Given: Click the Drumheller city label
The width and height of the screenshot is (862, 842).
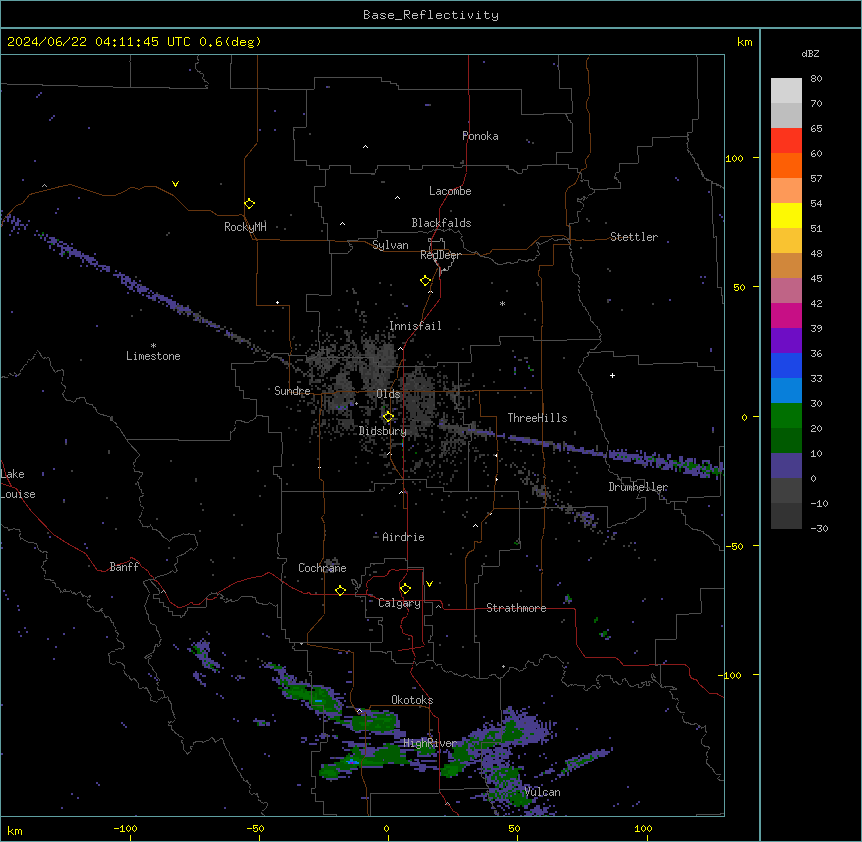Looking at the screenshot, I should coord(638,487).
